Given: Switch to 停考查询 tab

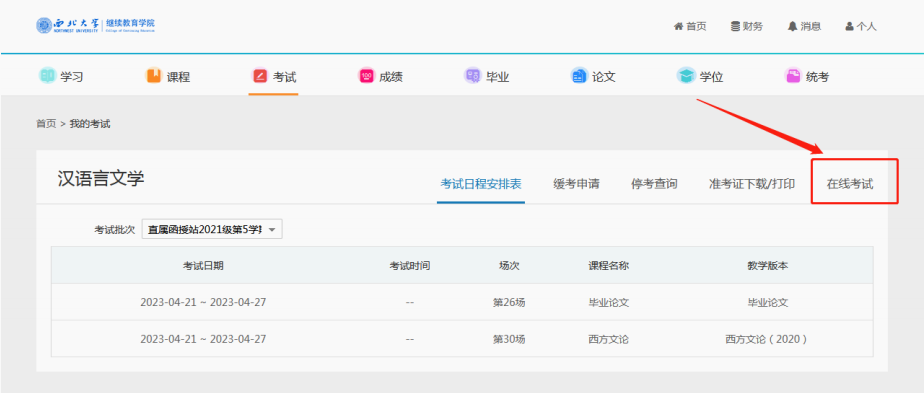Looking at the screenshot, I should coord(654,184).
